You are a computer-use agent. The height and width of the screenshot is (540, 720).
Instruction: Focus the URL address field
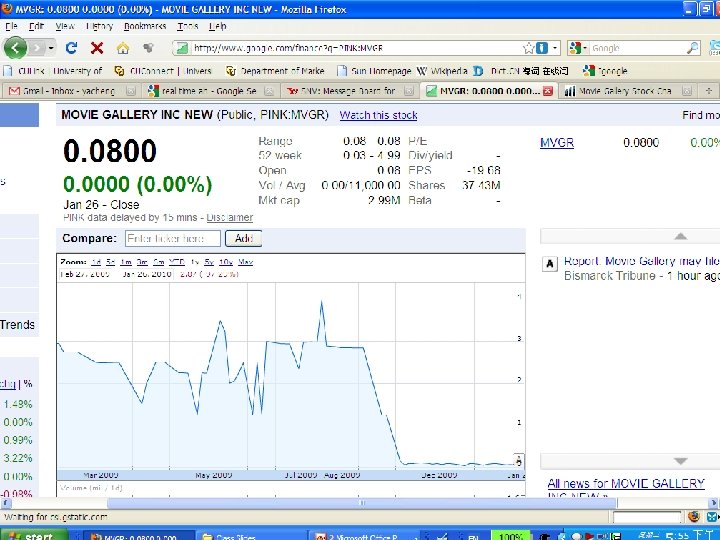coord(356,48)
